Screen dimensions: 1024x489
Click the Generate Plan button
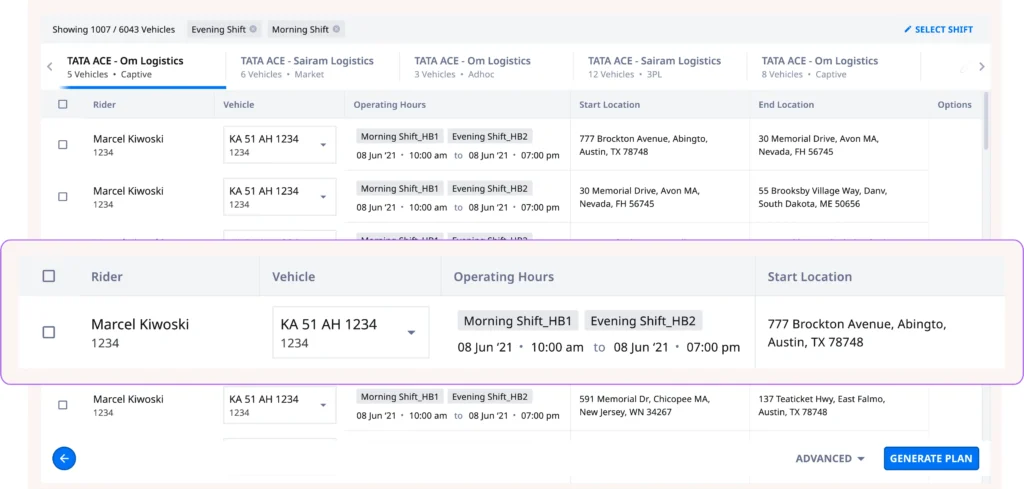tap(931, 459)
